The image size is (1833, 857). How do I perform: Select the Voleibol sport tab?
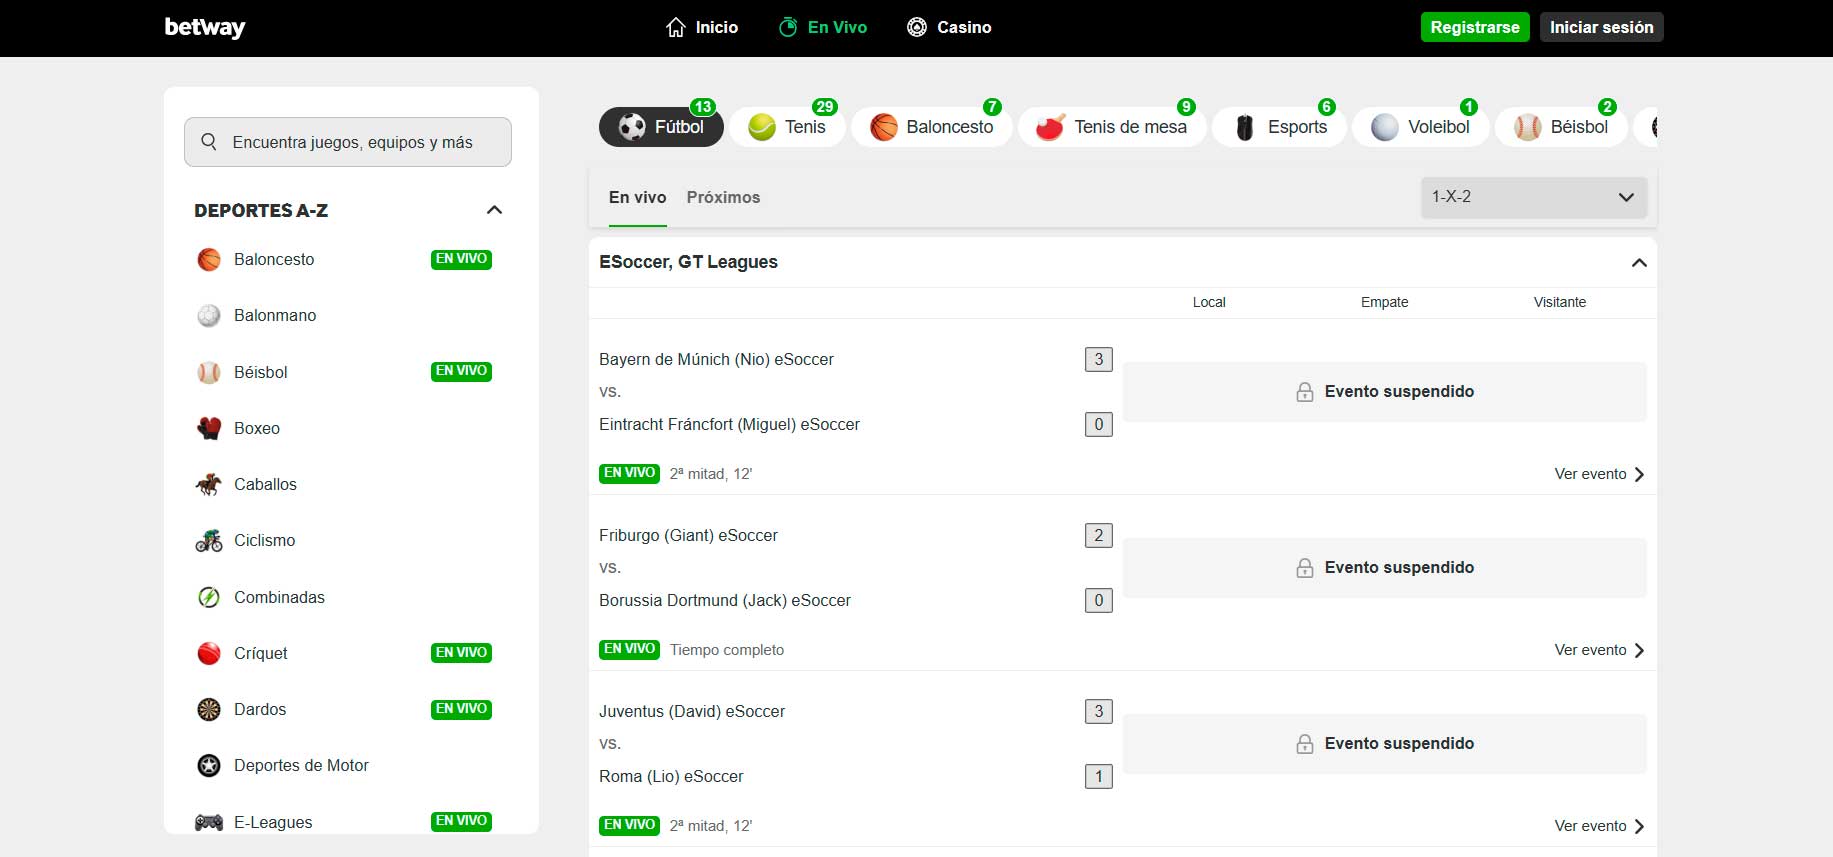point(1421,127)
